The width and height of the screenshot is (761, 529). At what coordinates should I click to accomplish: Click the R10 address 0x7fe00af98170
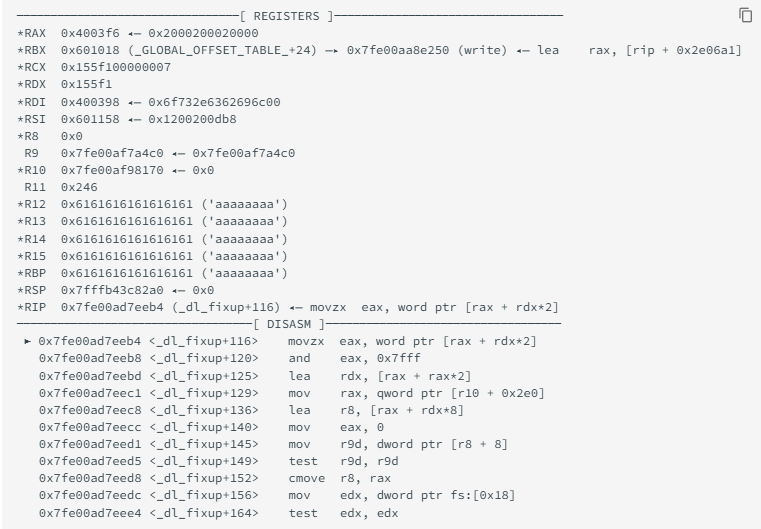point(112,170)
